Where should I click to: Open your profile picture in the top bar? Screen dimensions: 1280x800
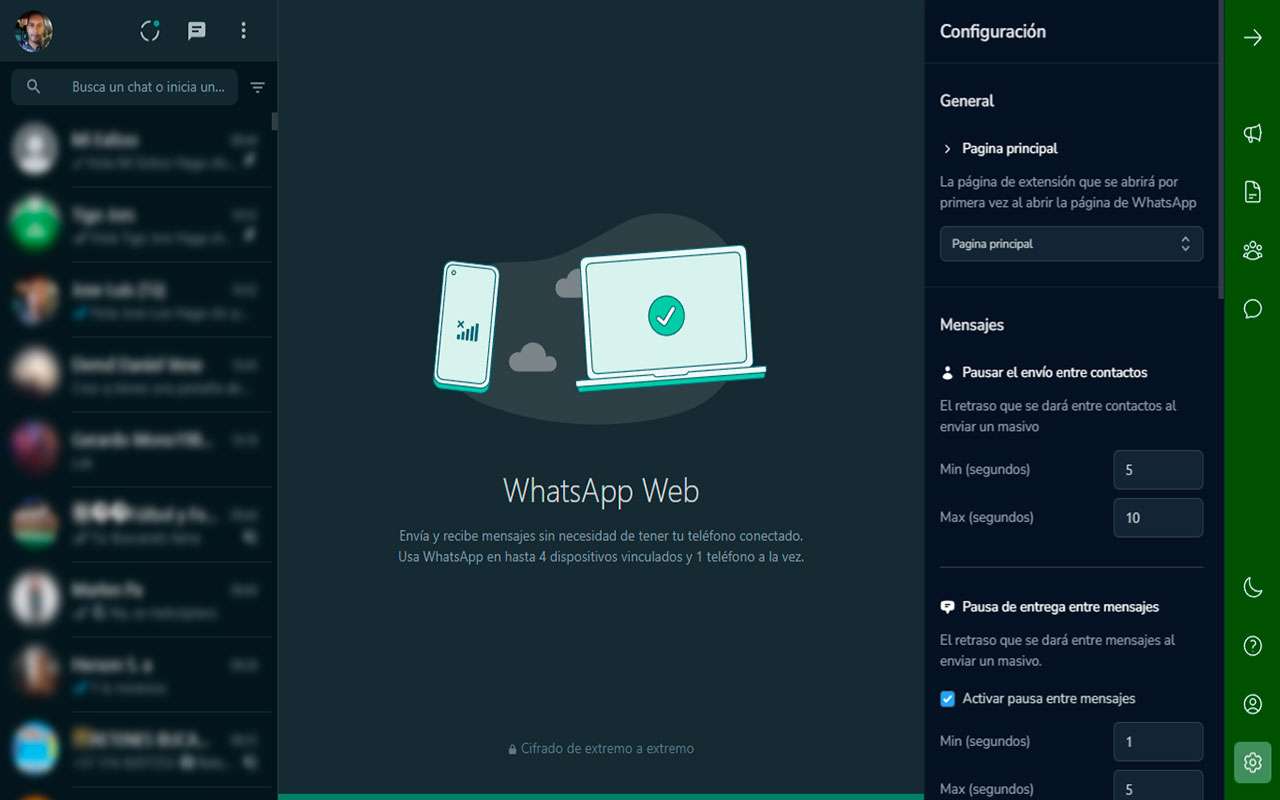coord(33,31)
